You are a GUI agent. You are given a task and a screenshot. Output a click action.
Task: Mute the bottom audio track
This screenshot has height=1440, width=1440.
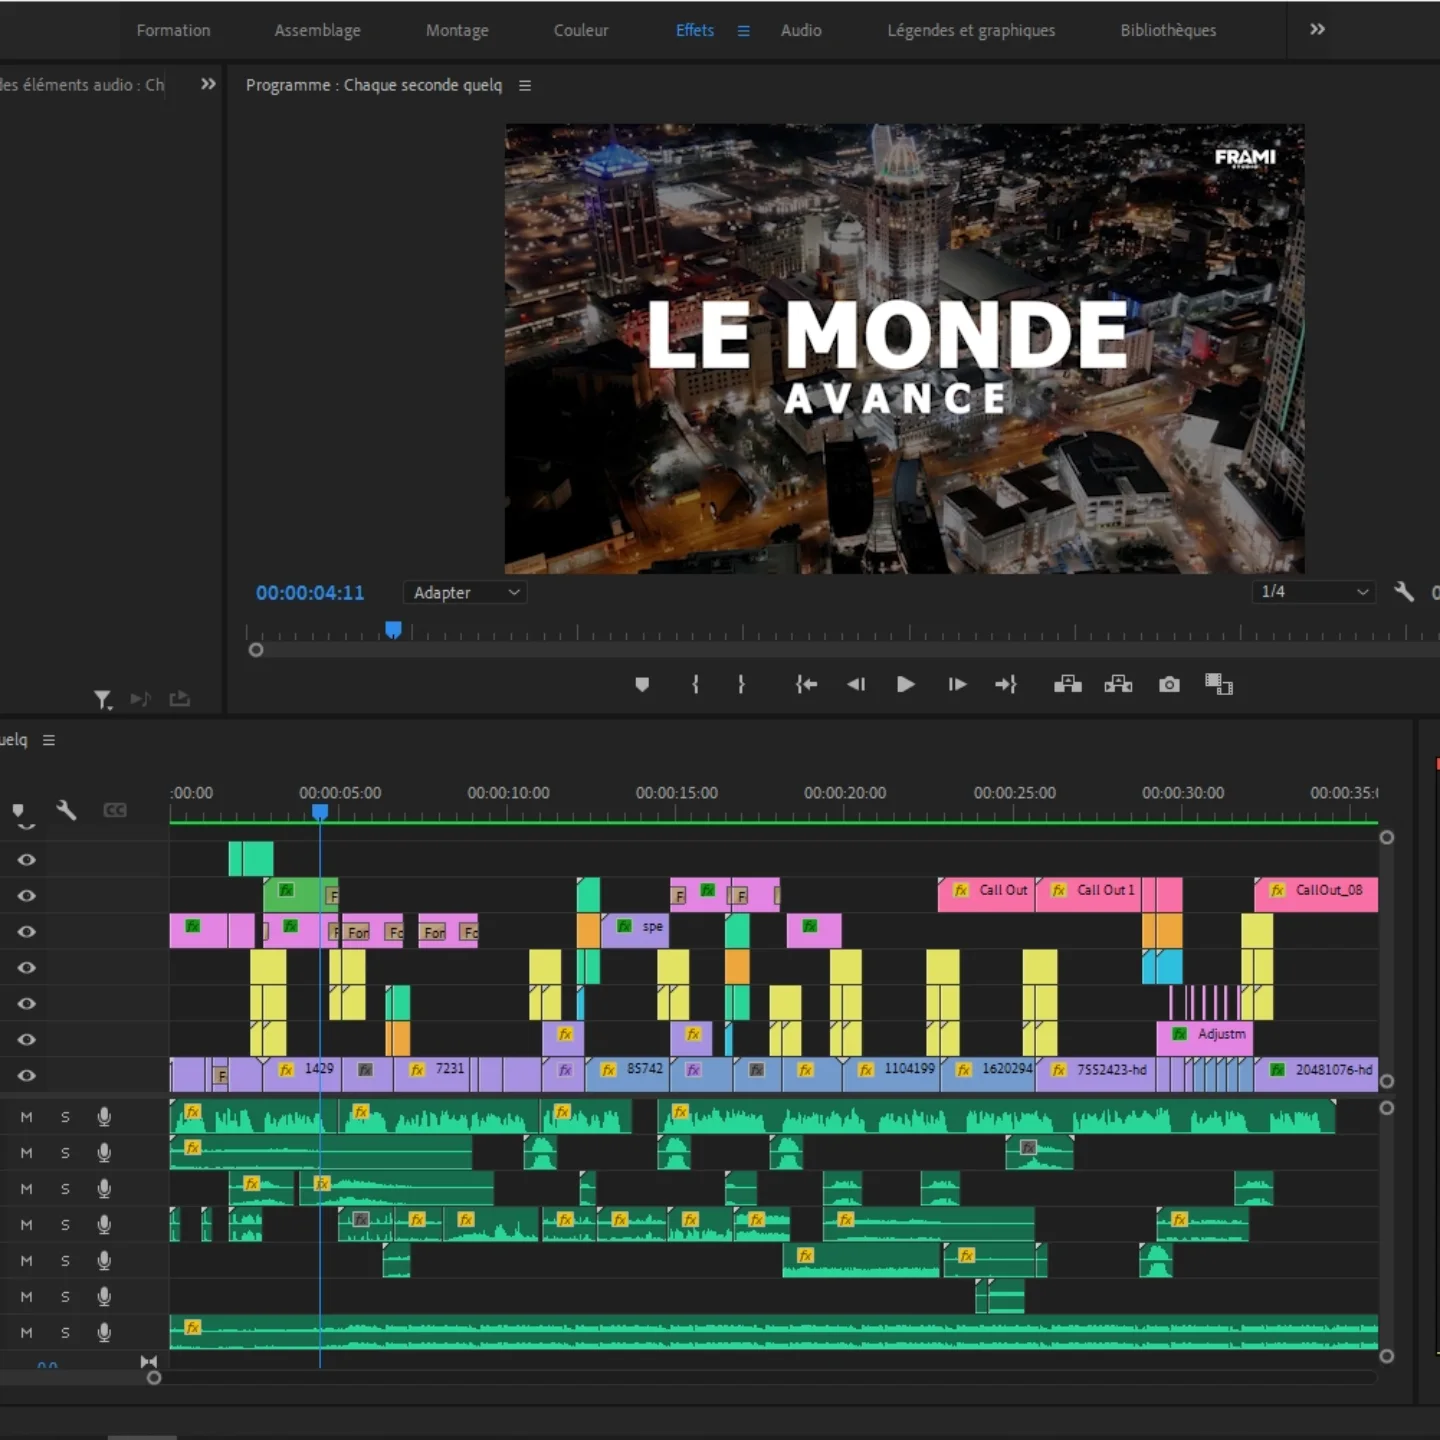click(27, 1333)
